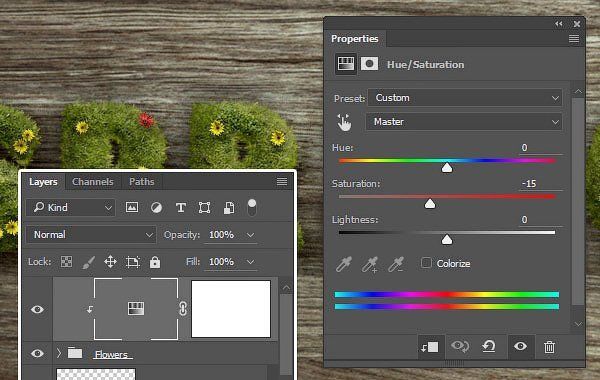Select the Add to Sample eyedropper
The width and height of the screenshot is (600, 380).
point(370,264)
